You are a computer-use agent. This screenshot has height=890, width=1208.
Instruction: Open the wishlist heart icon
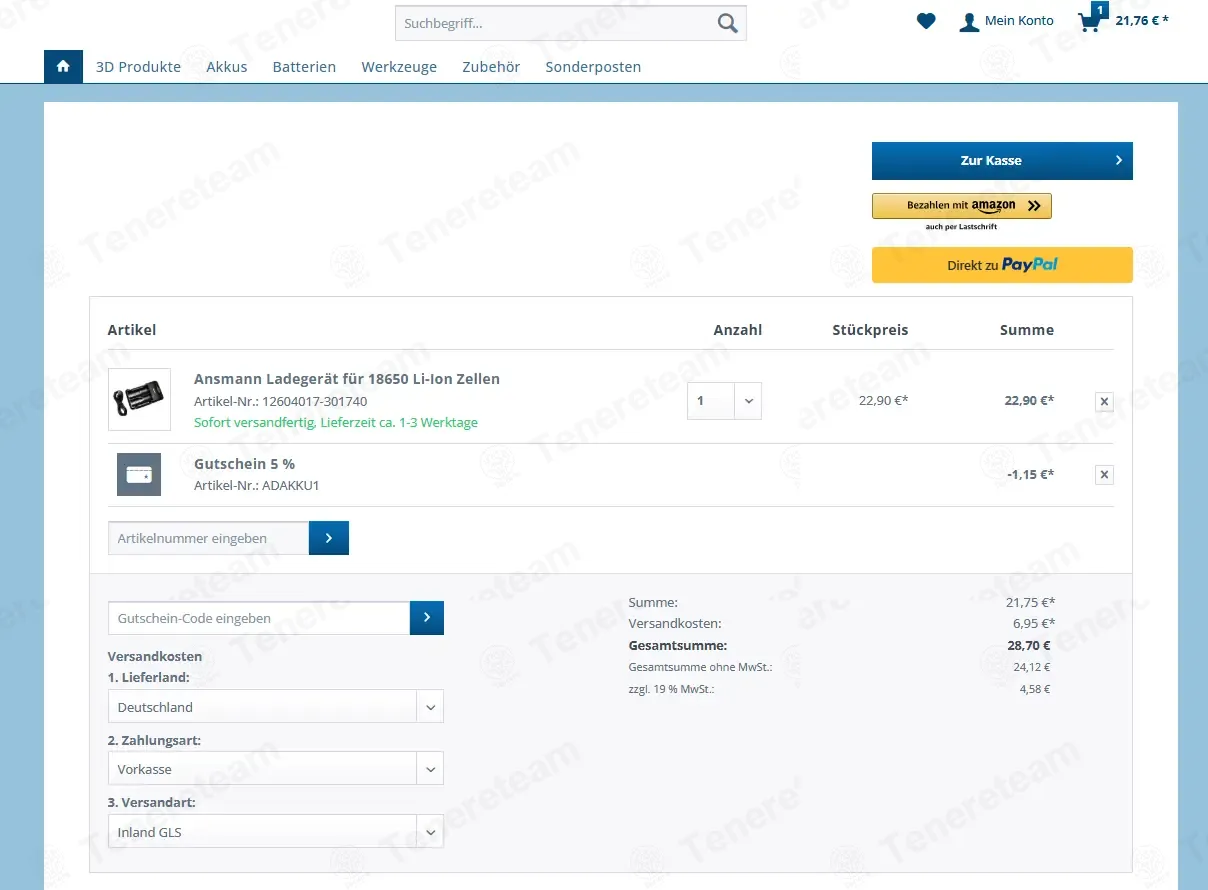coord(926,20)
